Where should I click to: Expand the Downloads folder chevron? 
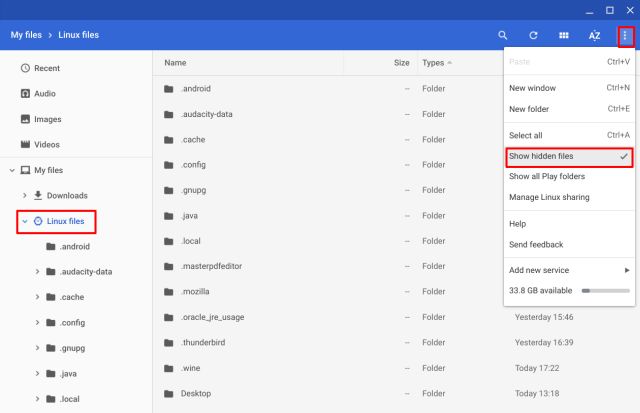tap(24, 196)
